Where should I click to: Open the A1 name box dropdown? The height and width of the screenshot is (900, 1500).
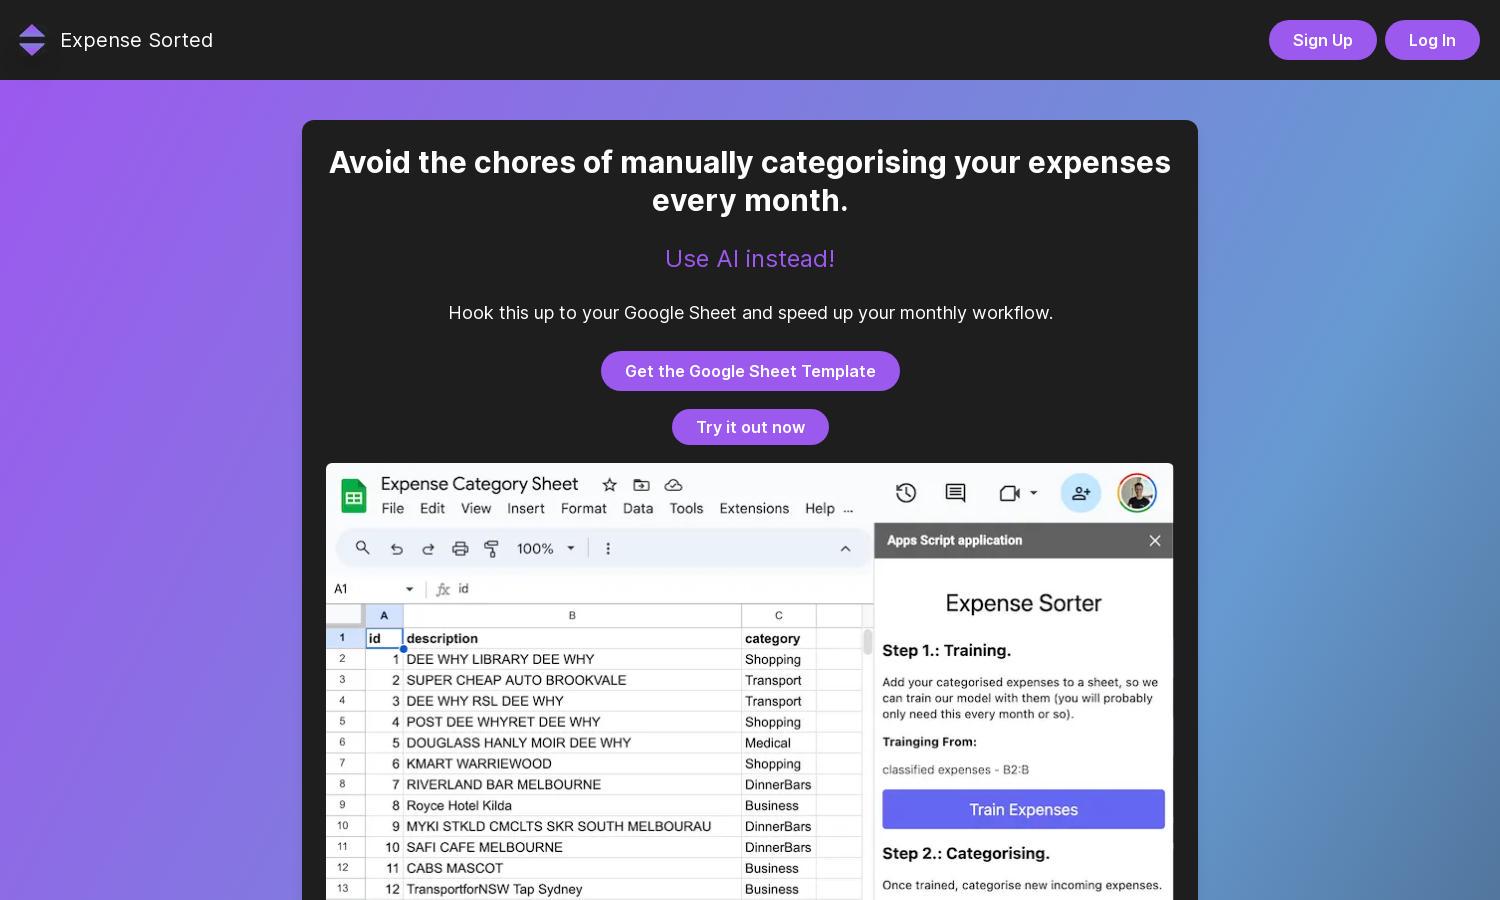[409, 589]
